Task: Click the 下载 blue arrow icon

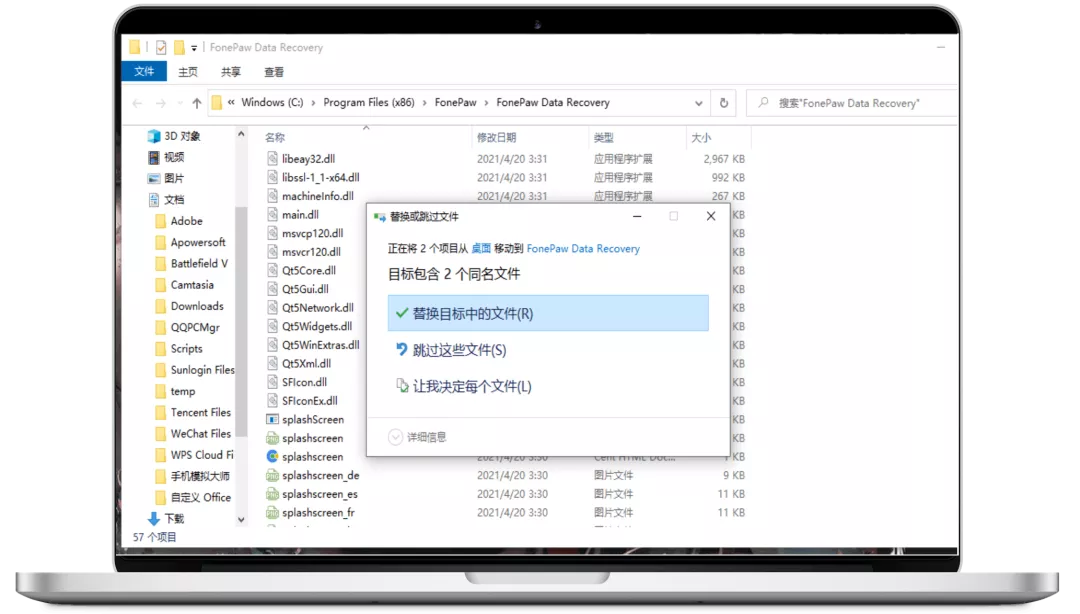Action: coord(154,518)
